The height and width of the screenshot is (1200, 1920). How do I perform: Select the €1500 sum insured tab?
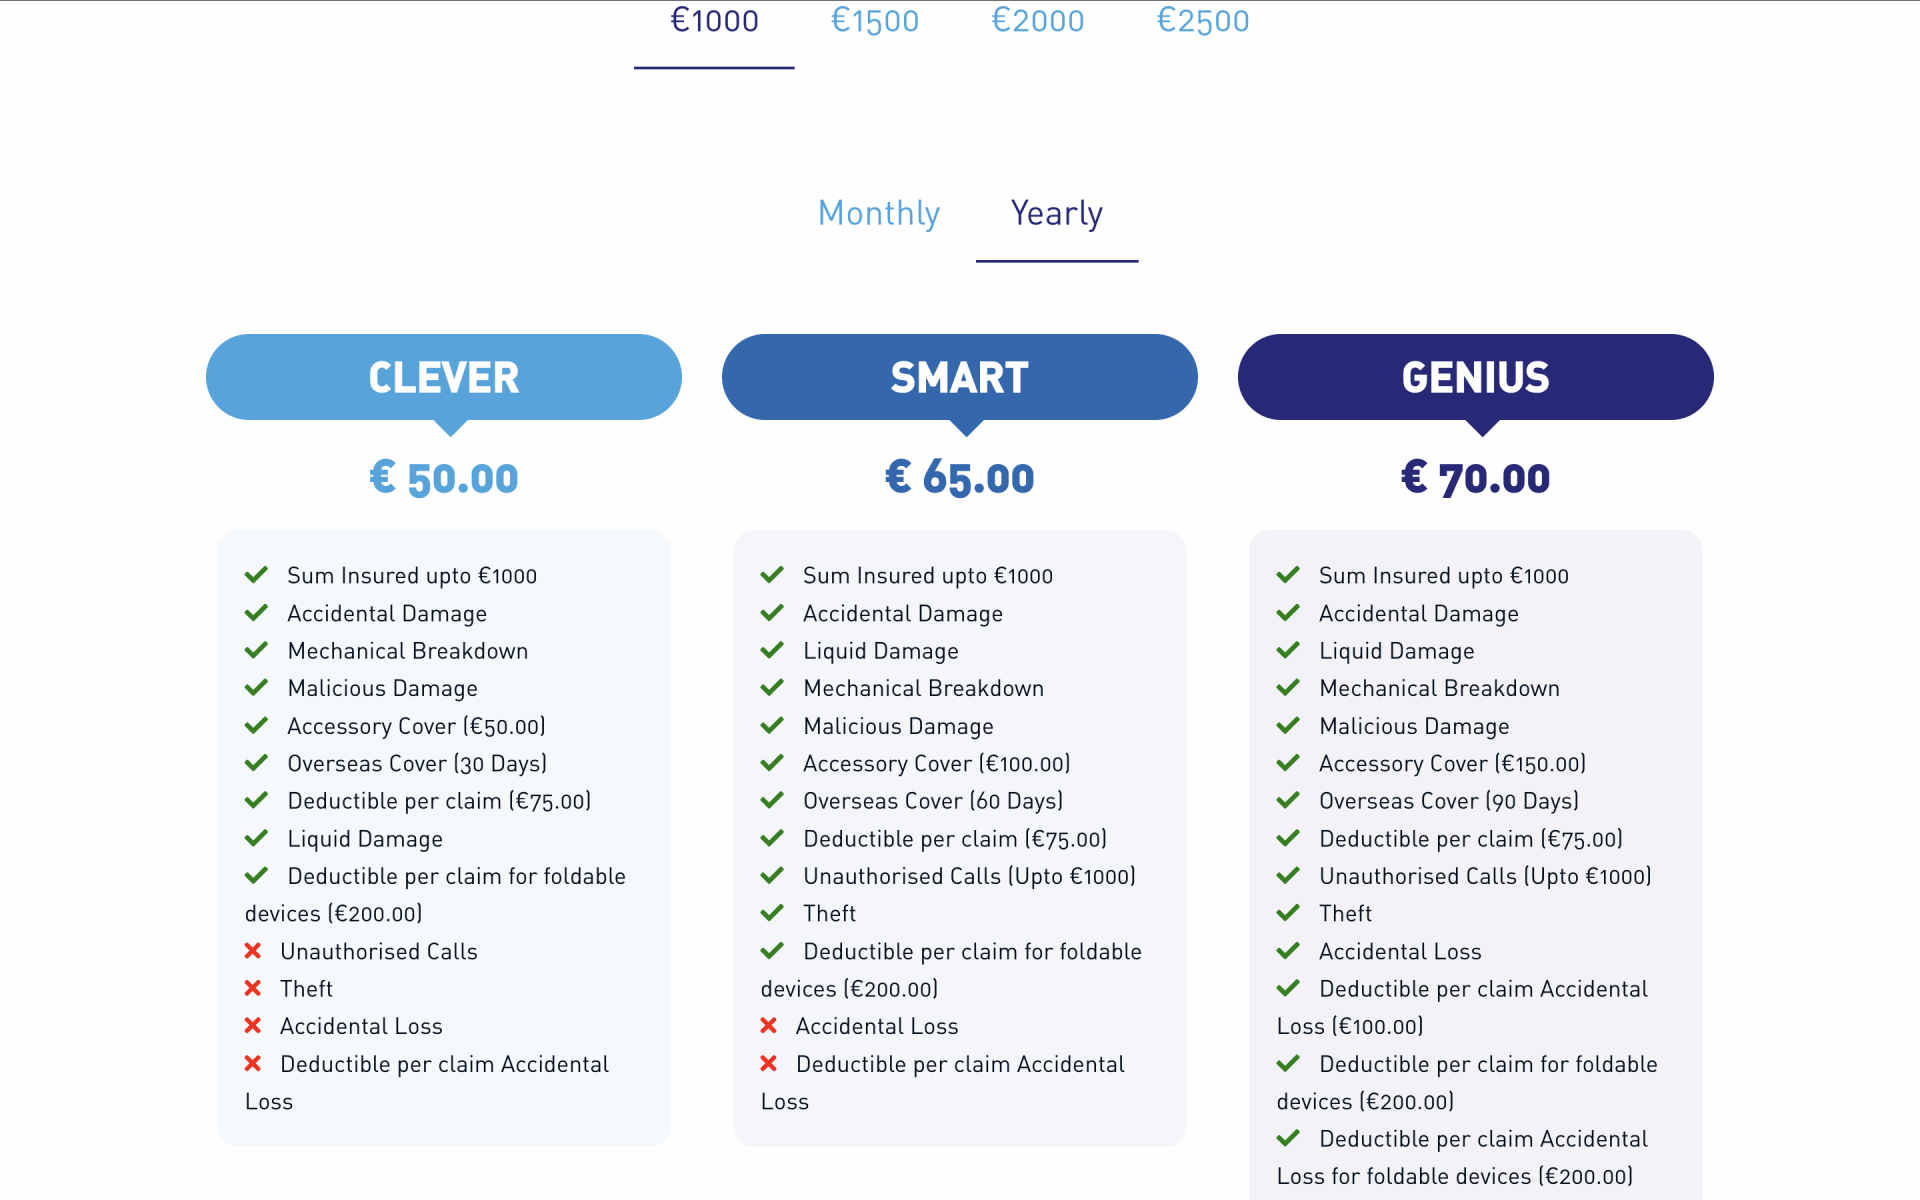[875, 21]
